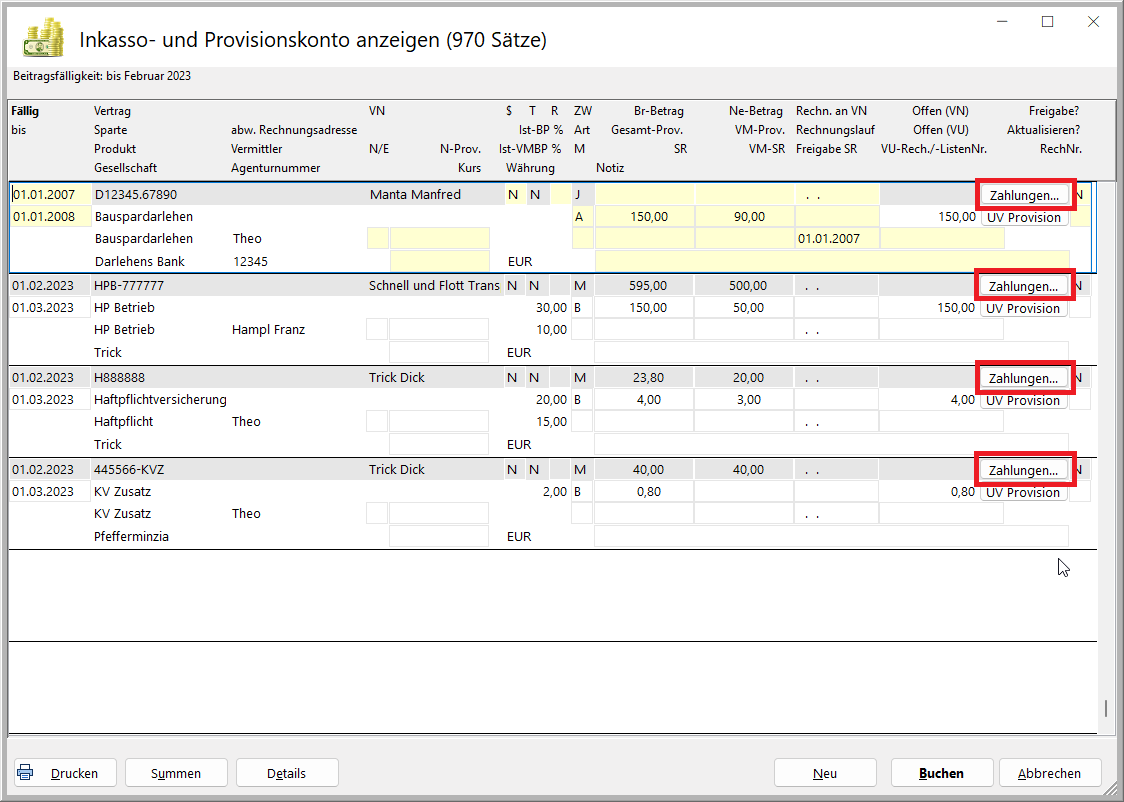Open Zahlungen for contract HPB-777777
The image size is (1124, 802).
[1023, 287]
